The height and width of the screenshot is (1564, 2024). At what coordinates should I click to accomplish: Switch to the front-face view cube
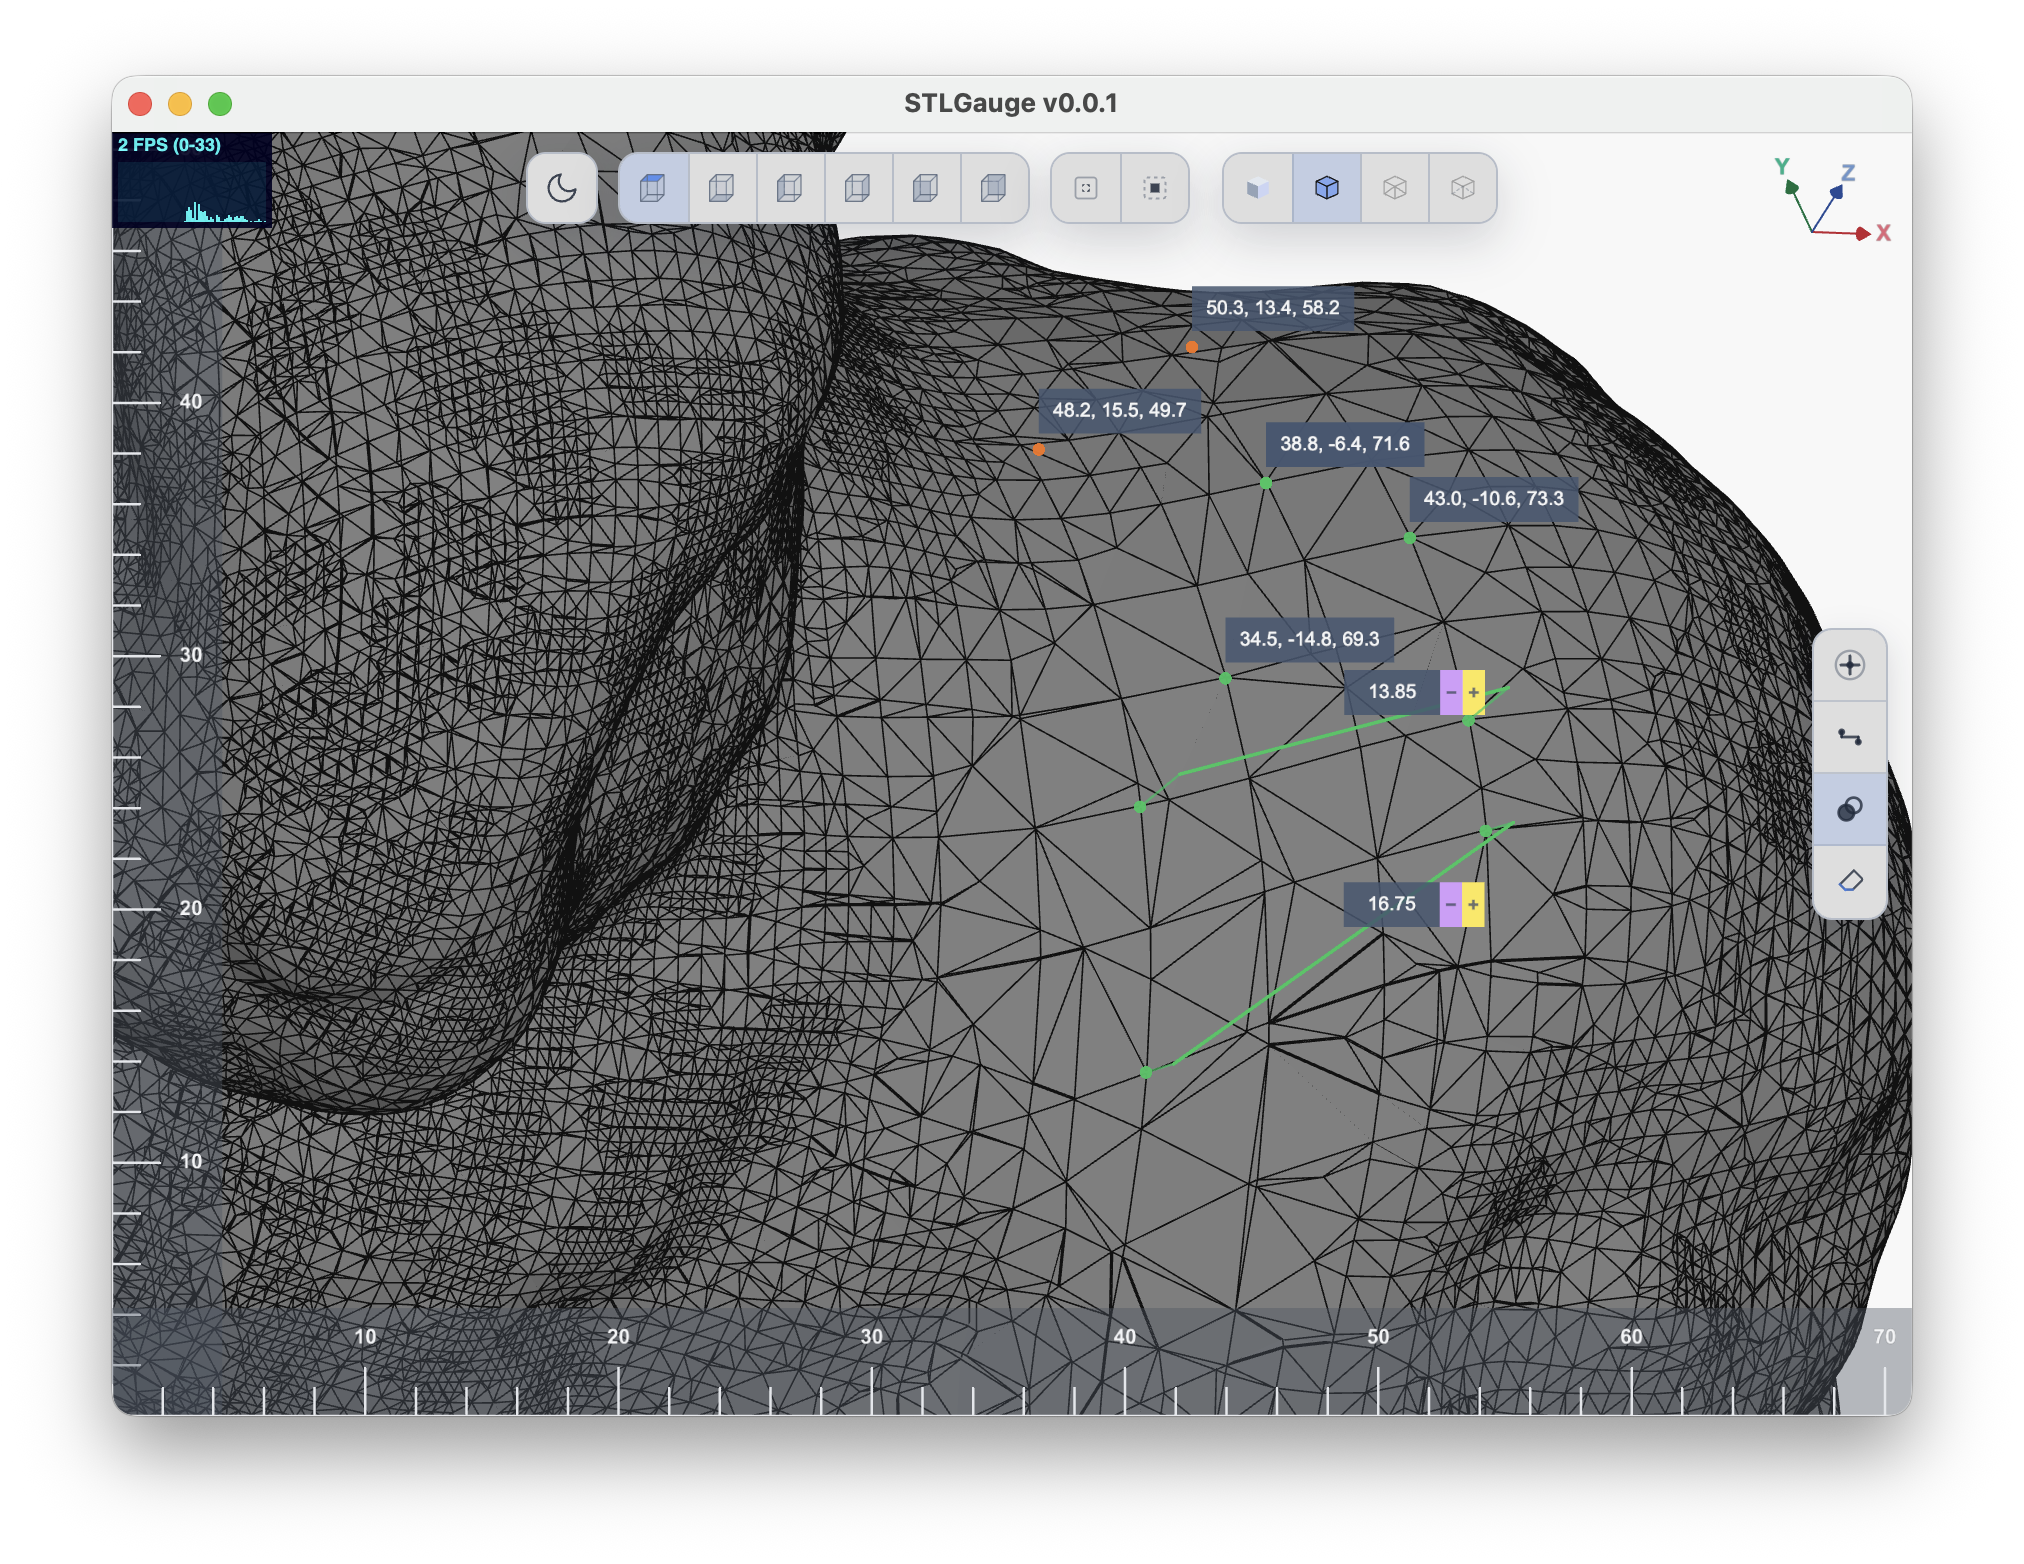tap(925, 188)
